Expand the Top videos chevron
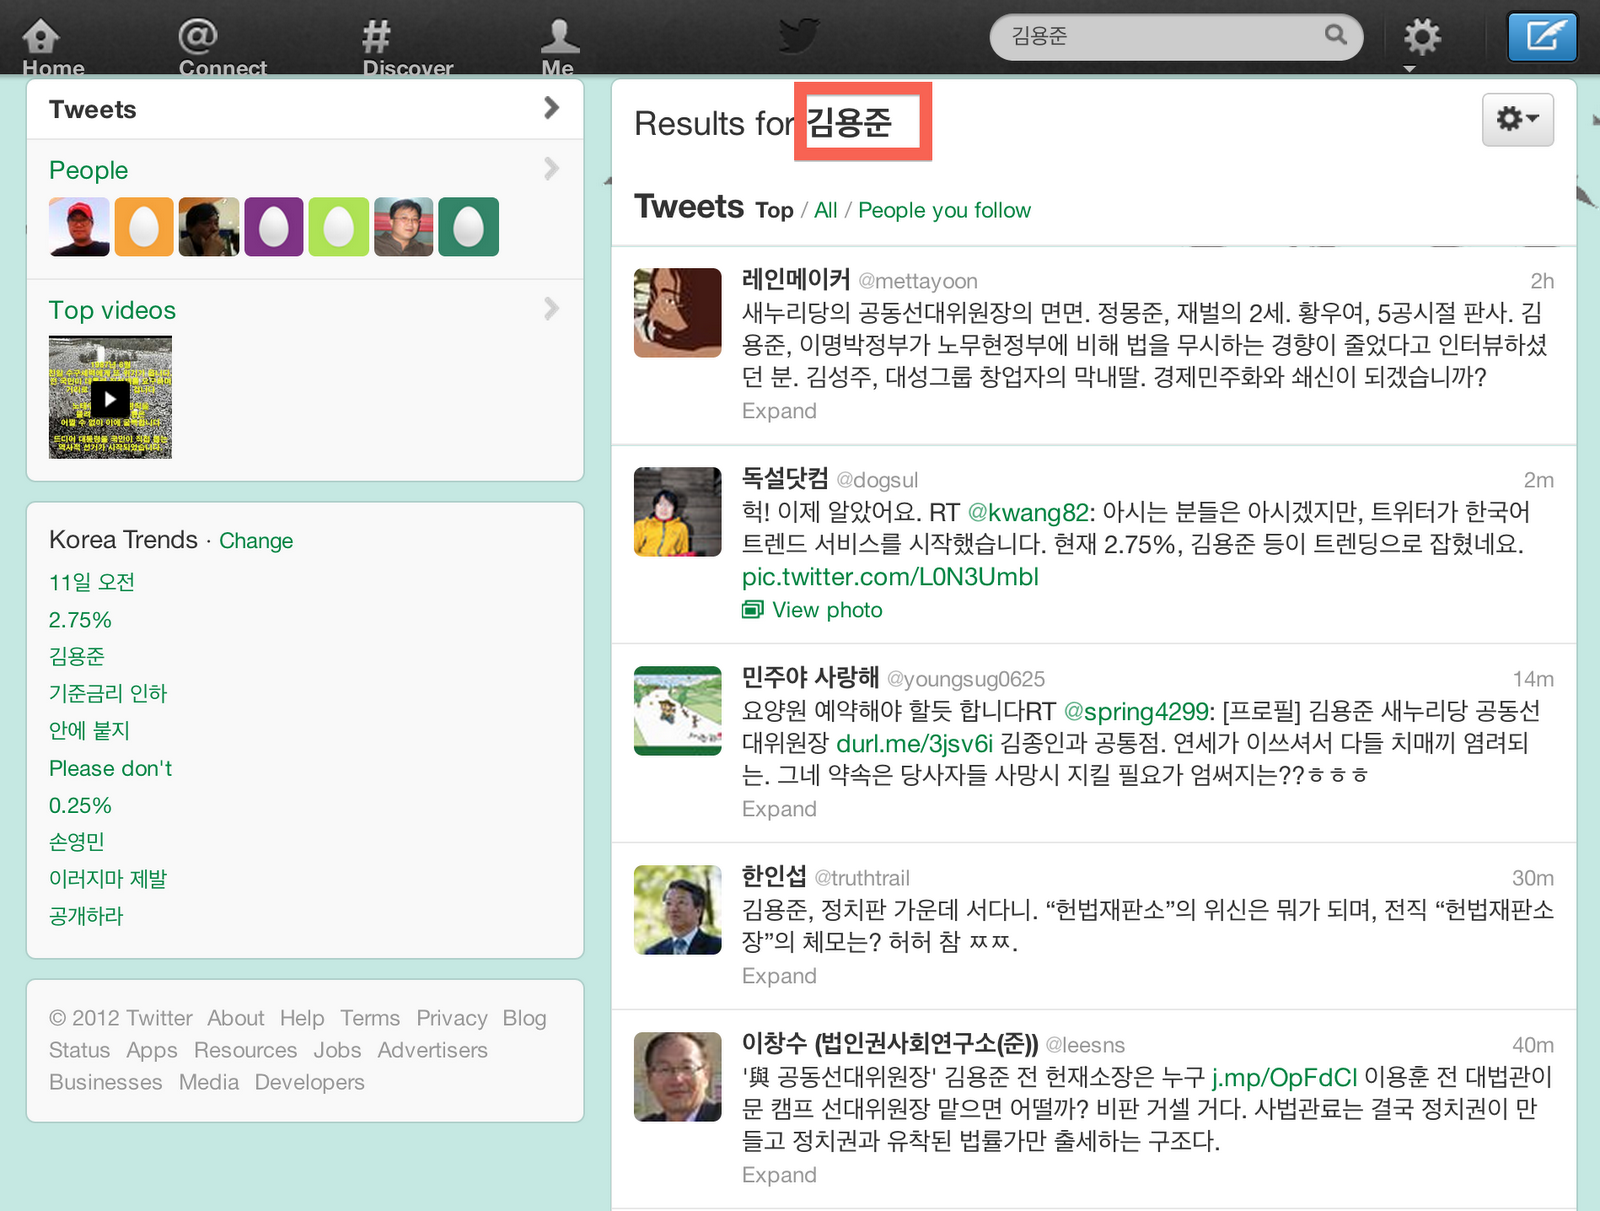 click(x=551, y=309)
